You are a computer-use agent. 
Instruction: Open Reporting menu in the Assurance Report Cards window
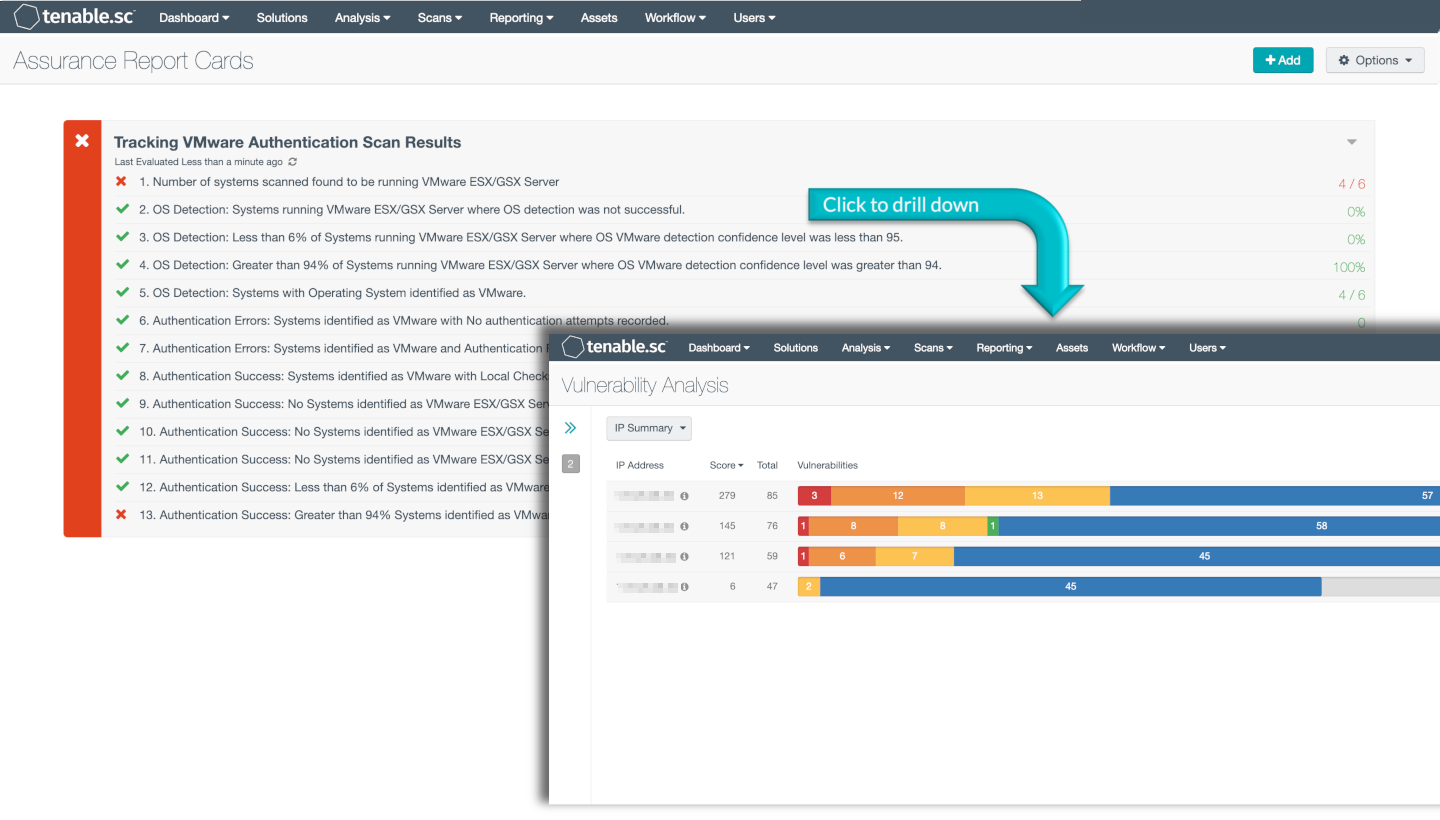[x=522, y=17]
